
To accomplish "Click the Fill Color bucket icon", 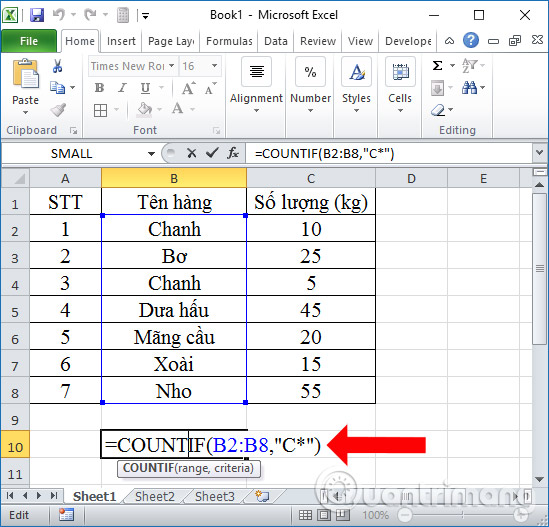I will pyautogui.click(x=145, y=110).
